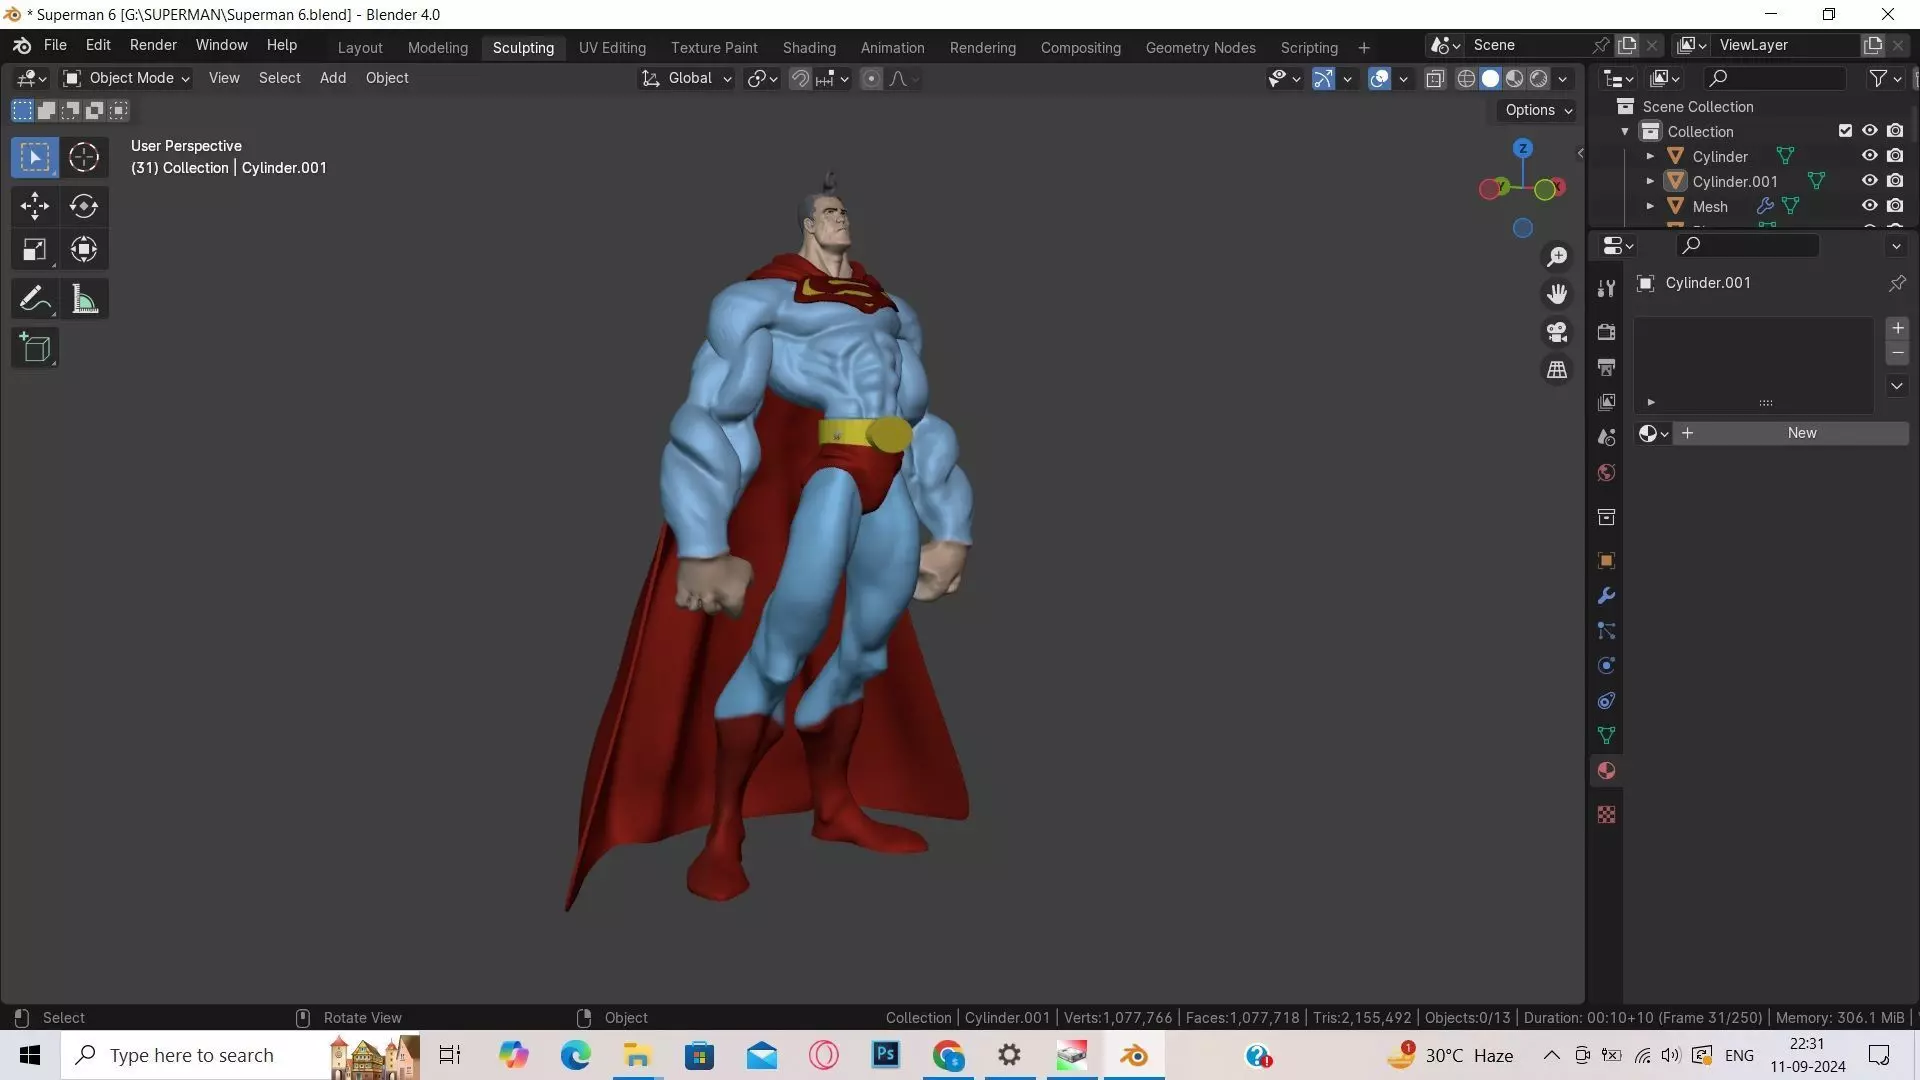Screen dimensions: 1920x1080
Task: Open the Render properties tab
Action: [1606, 332]
